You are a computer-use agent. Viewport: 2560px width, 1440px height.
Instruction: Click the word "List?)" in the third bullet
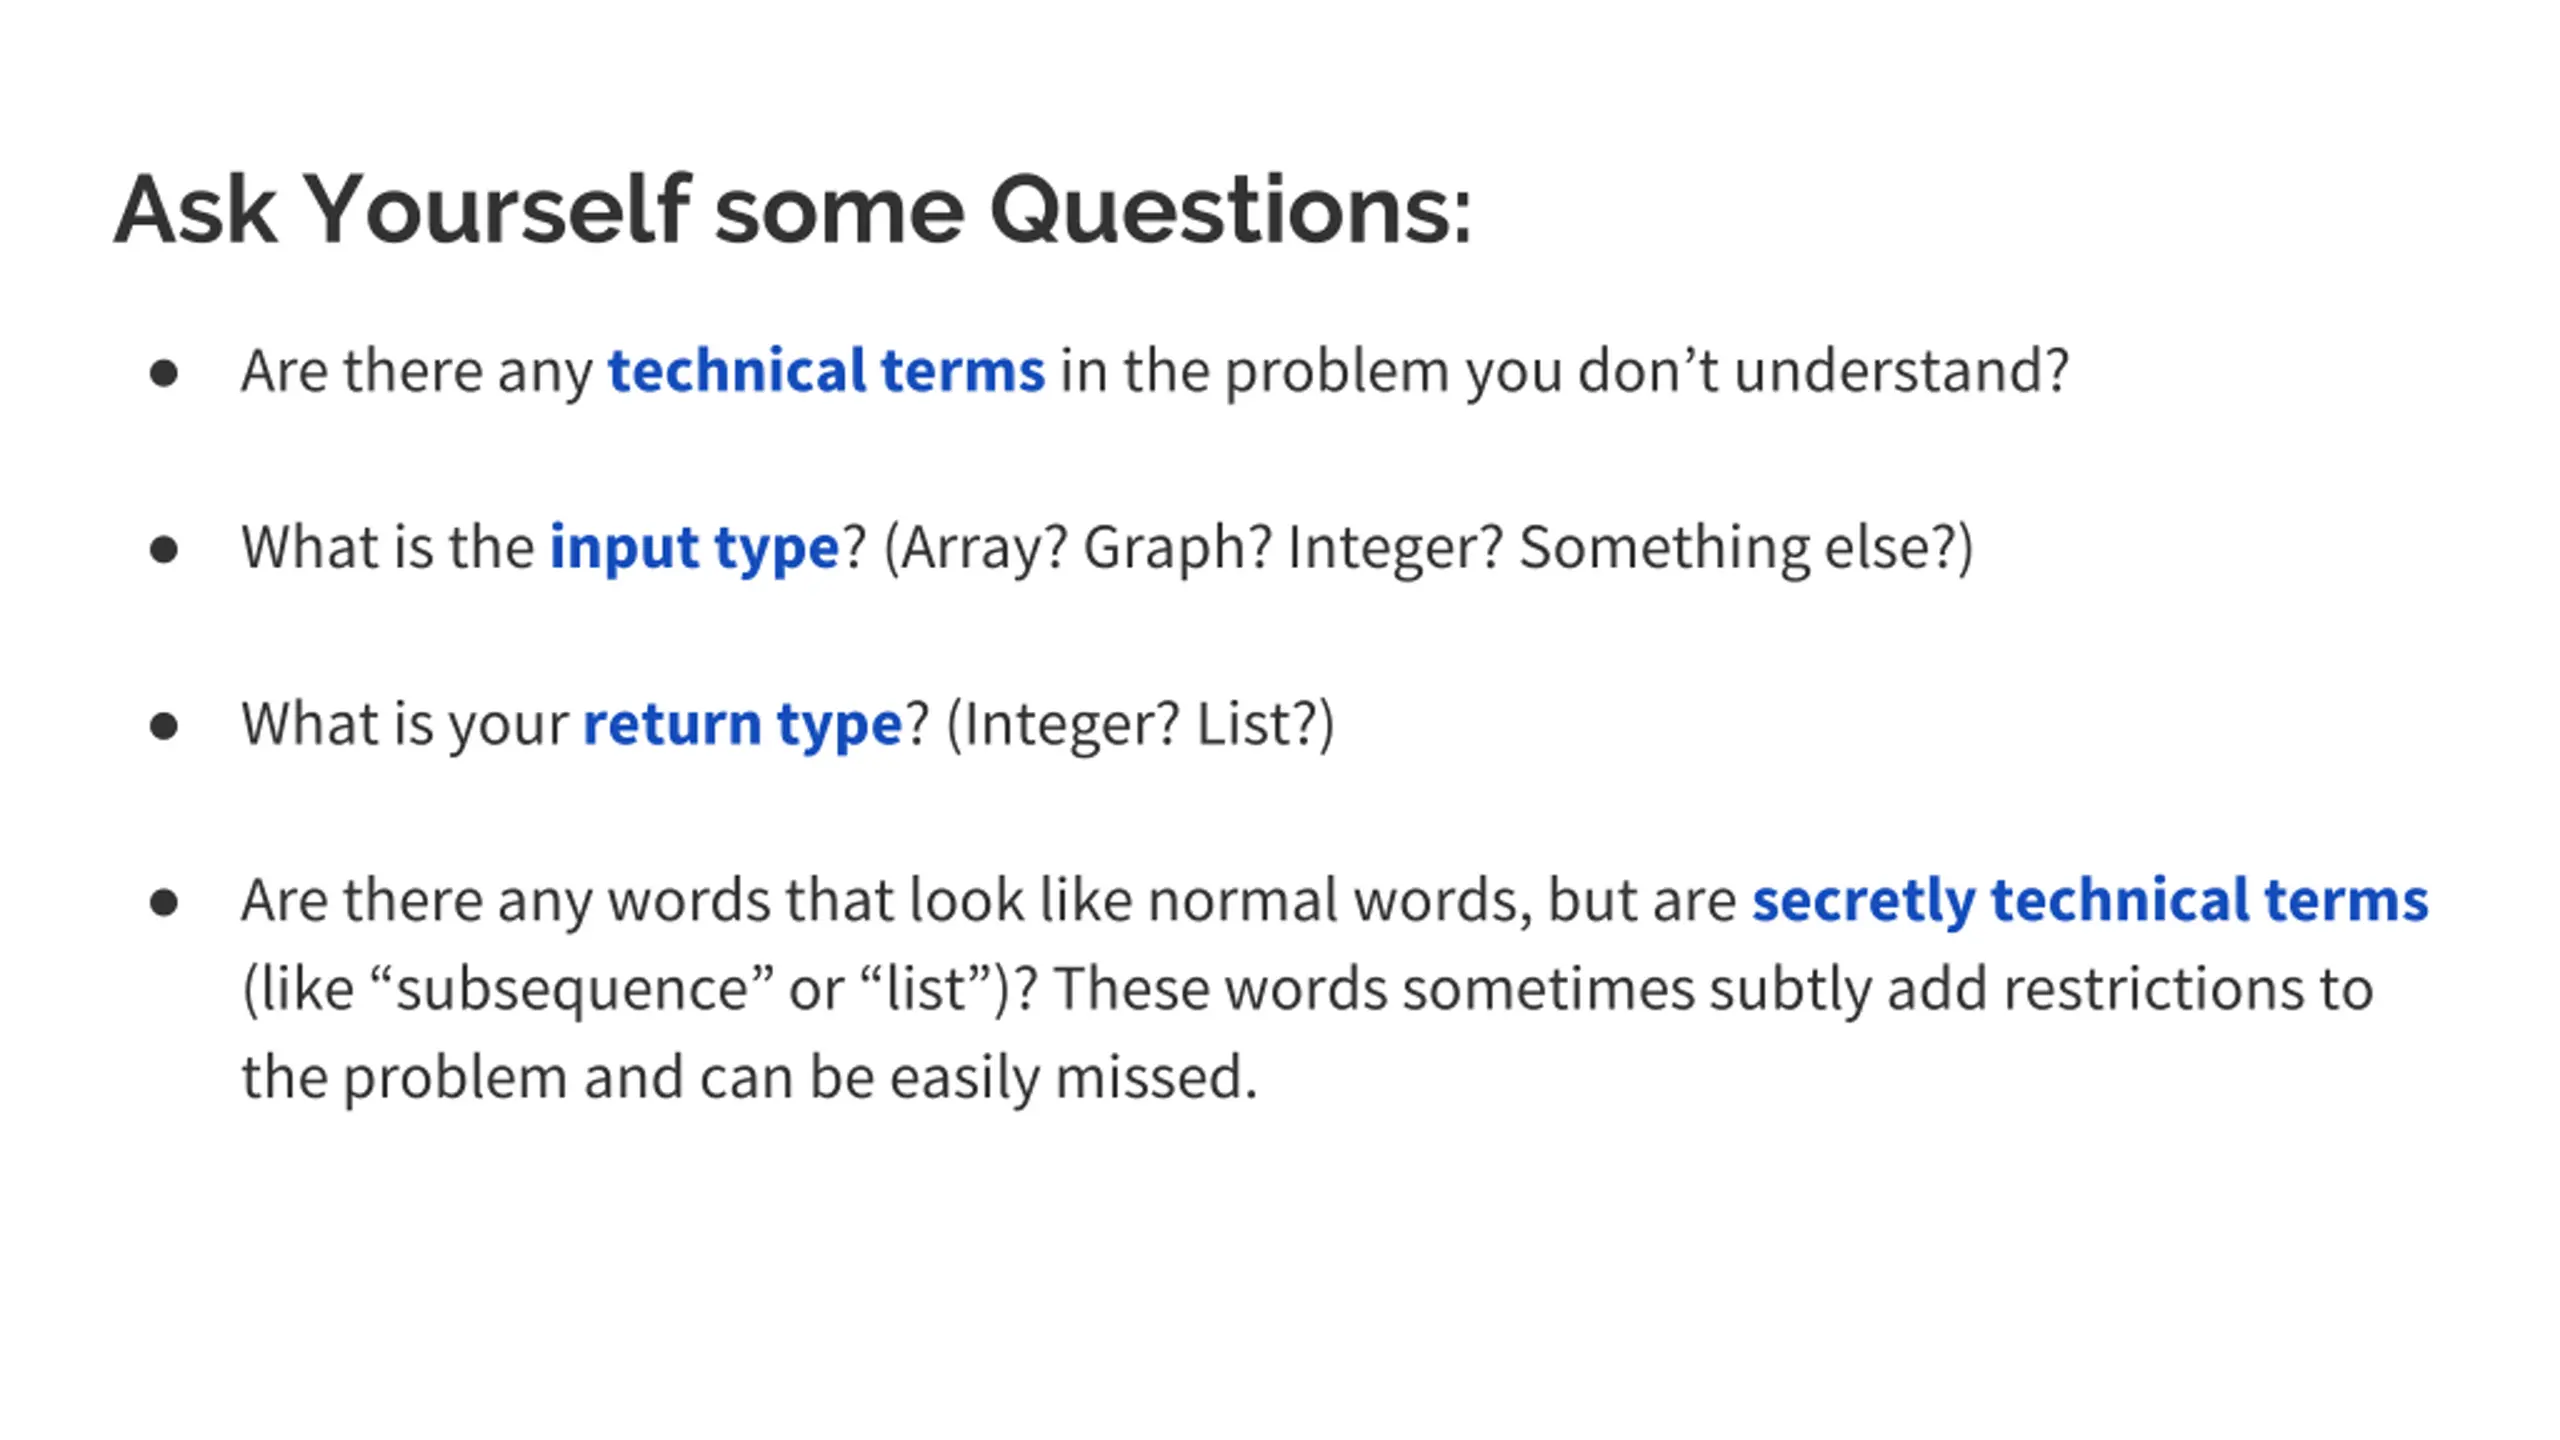(x=1266, y=724)
